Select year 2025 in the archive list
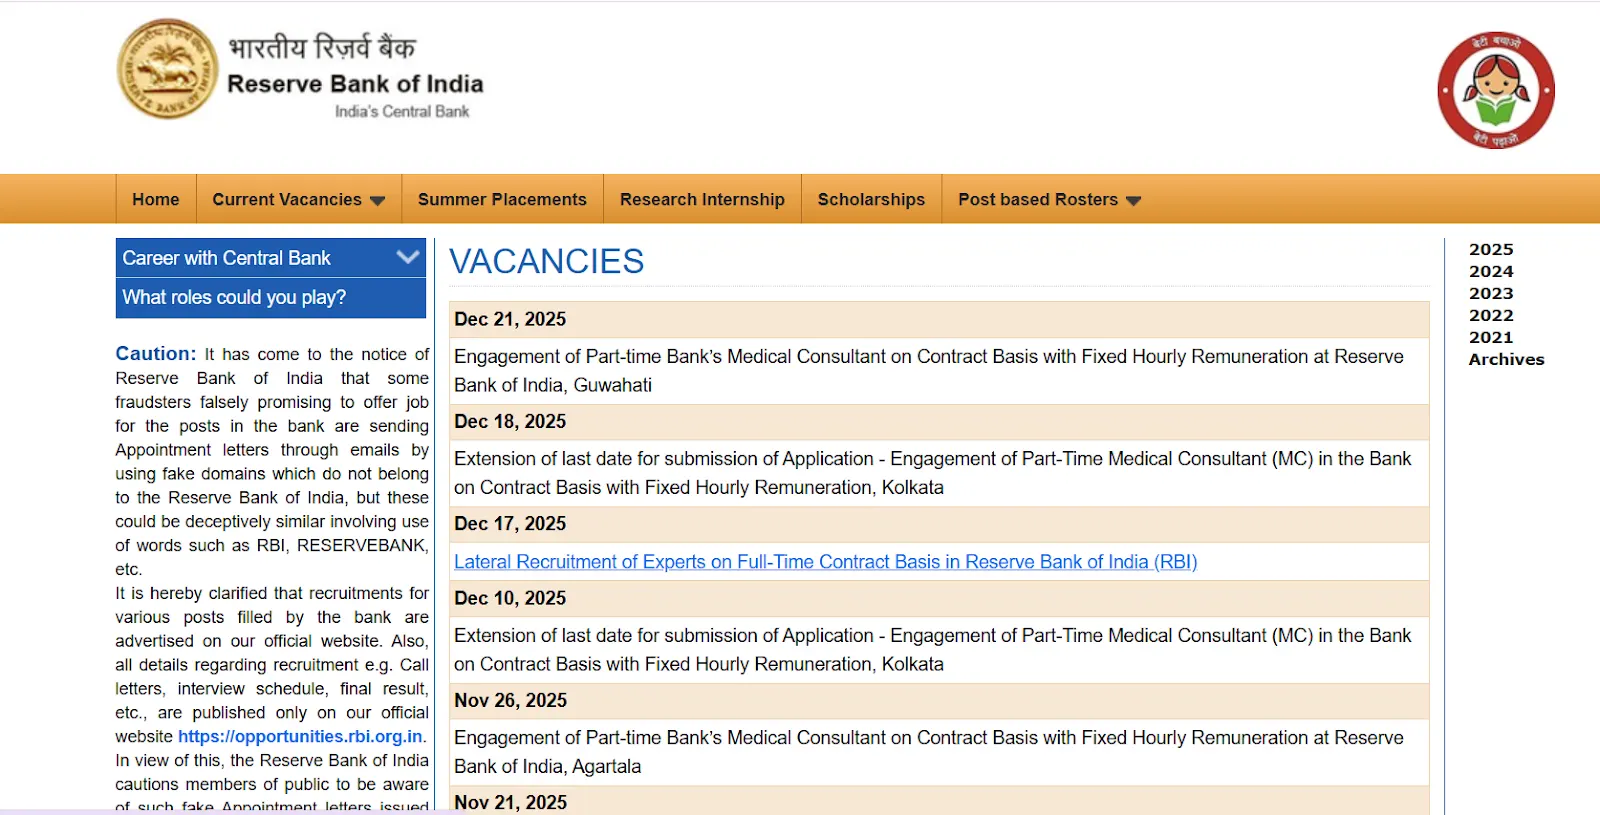This screenshot has height=815, width=1600. 1491,249
